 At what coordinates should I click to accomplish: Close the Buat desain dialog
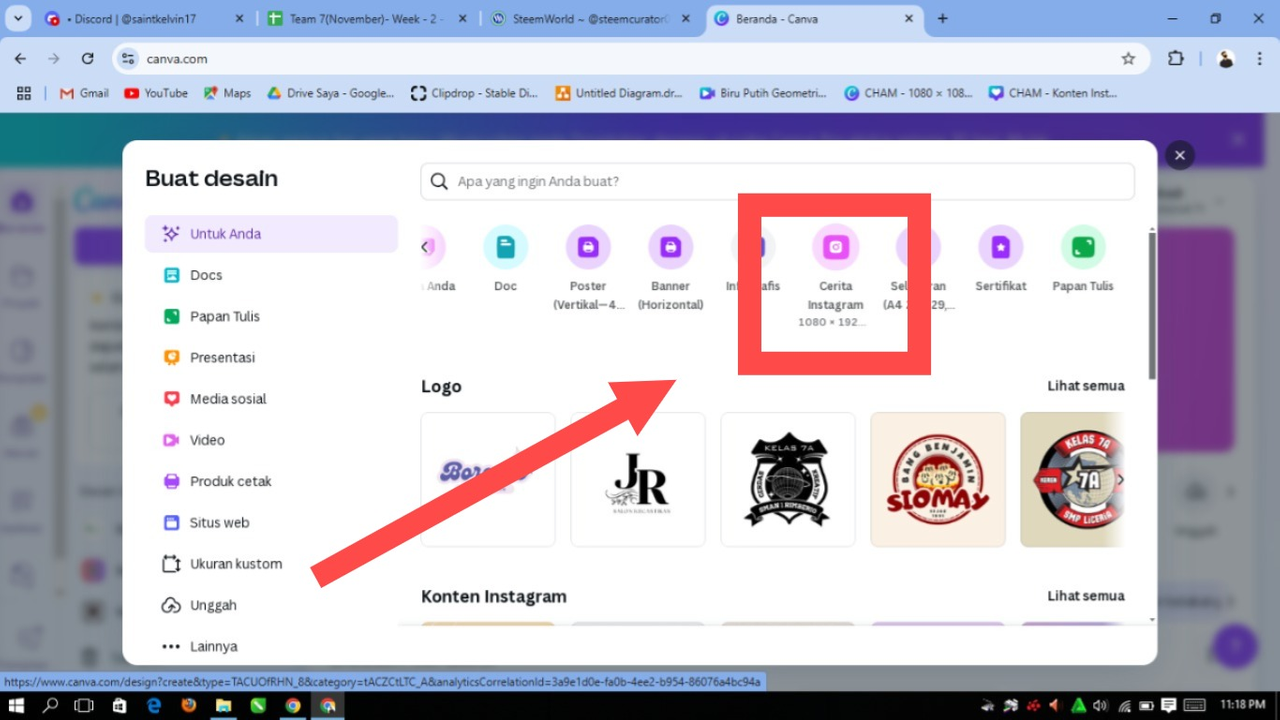1180,155
